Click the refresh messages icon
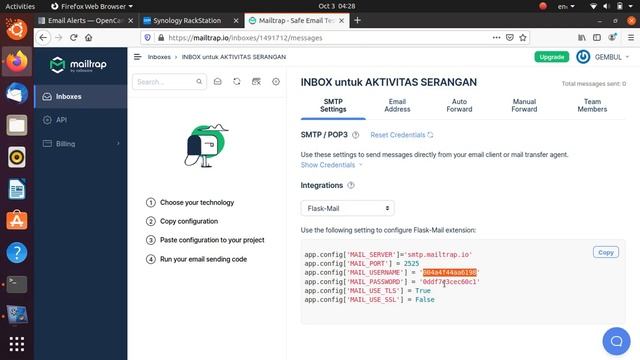This screenshot has width=640, height=360. [x=237, y=82]
